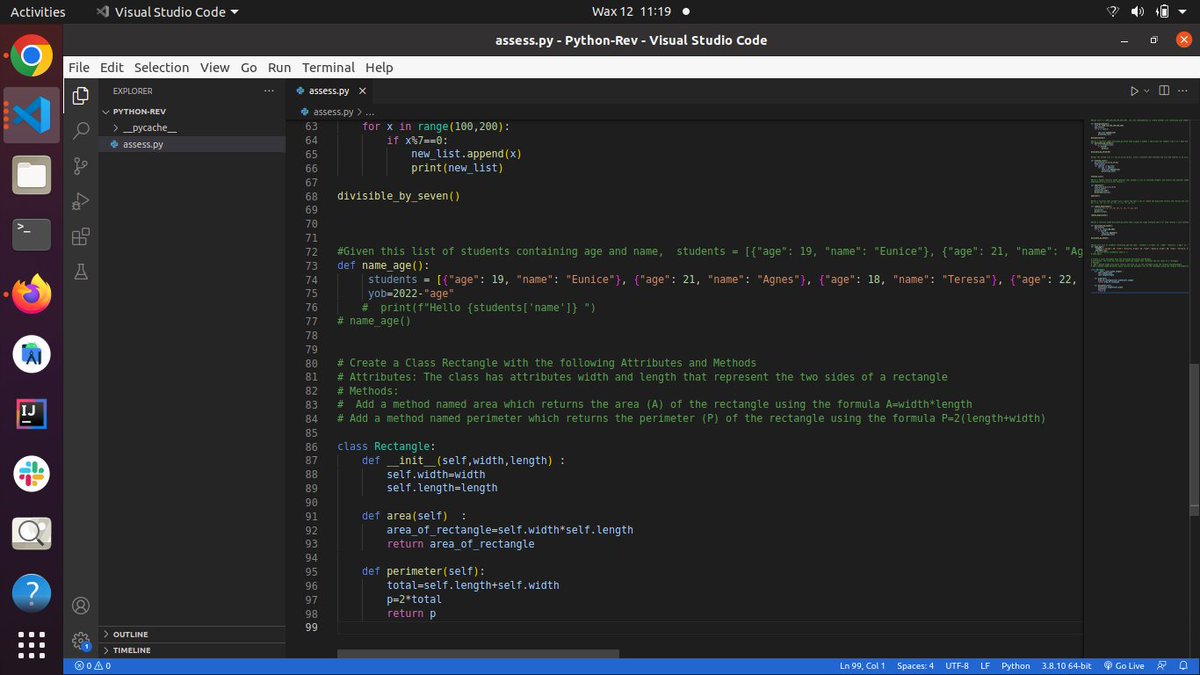Open Terminal from the dock
The height and width of the screenshot is (675, 1200).
(x=31, y=234)
